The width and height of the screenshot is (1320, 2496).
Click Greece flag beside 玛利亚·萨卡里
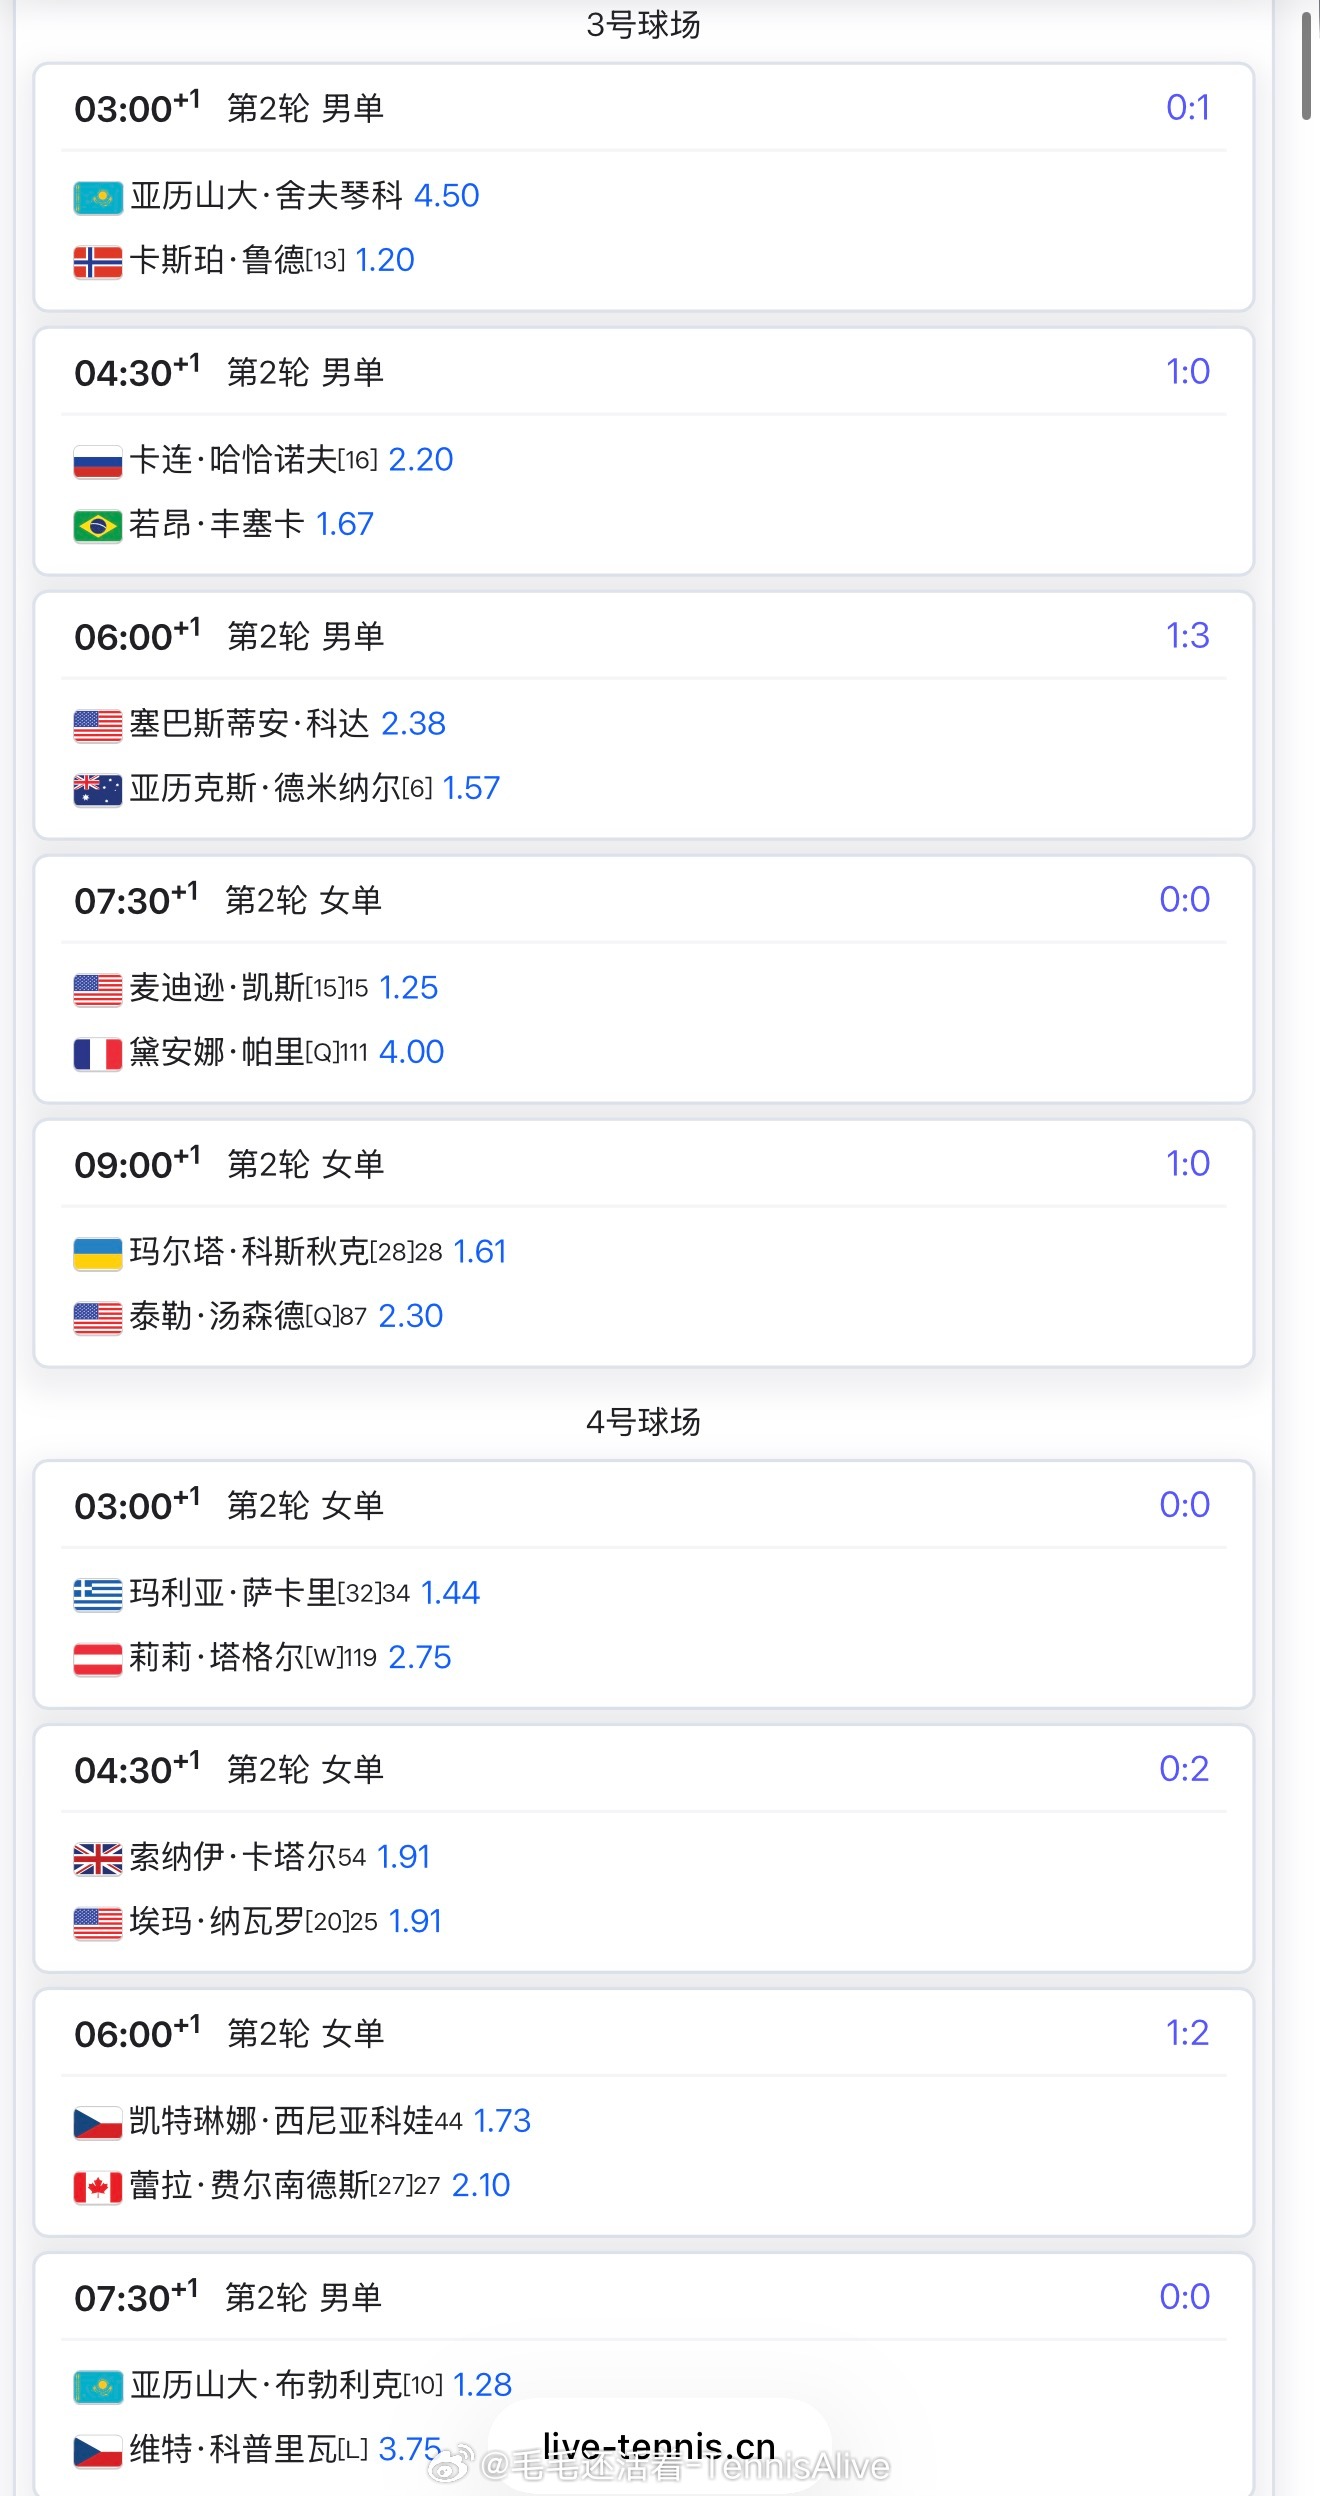tap(98, 1594)
